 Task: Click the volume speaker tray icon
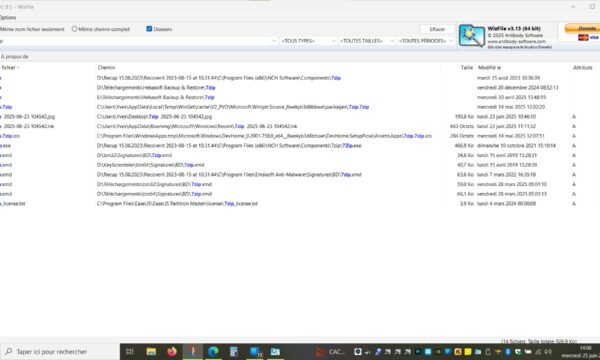548,352
